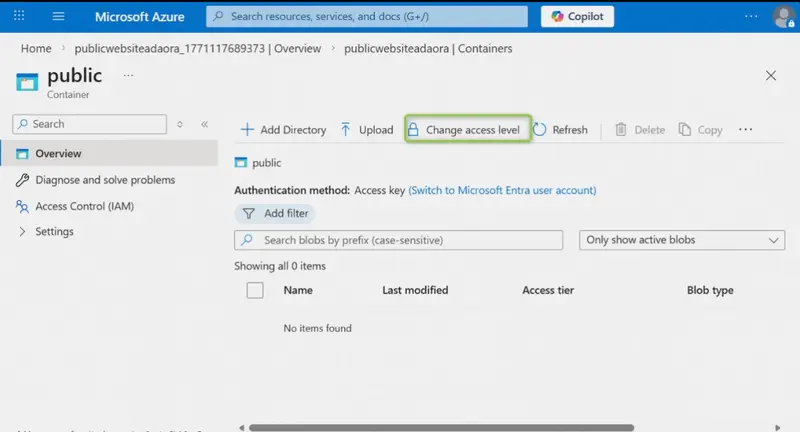
Task: Tick the select-all blobs checkbox
Action: click(255, 290)
